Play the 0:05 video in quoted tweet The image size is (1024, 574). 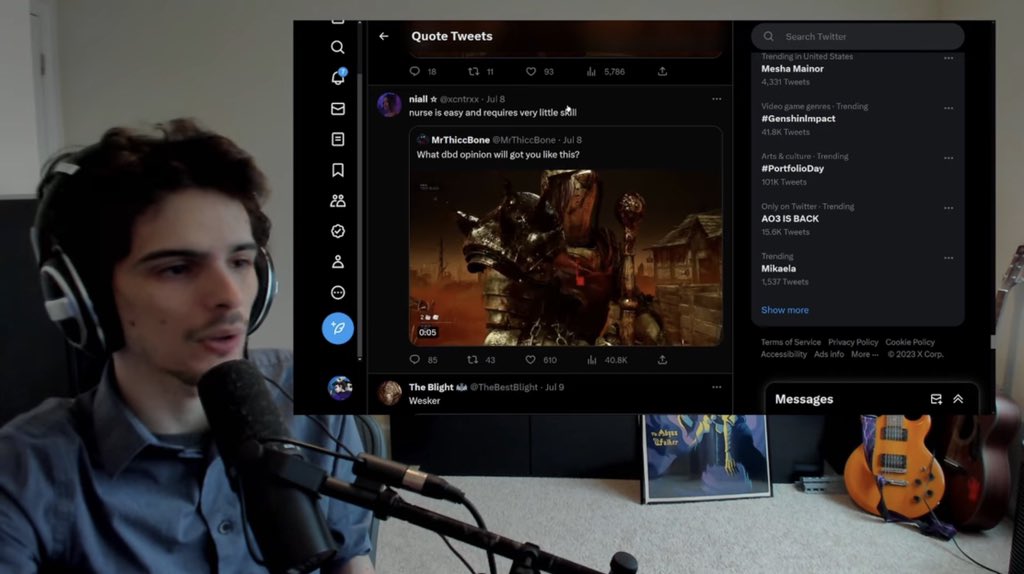point(566,257)
